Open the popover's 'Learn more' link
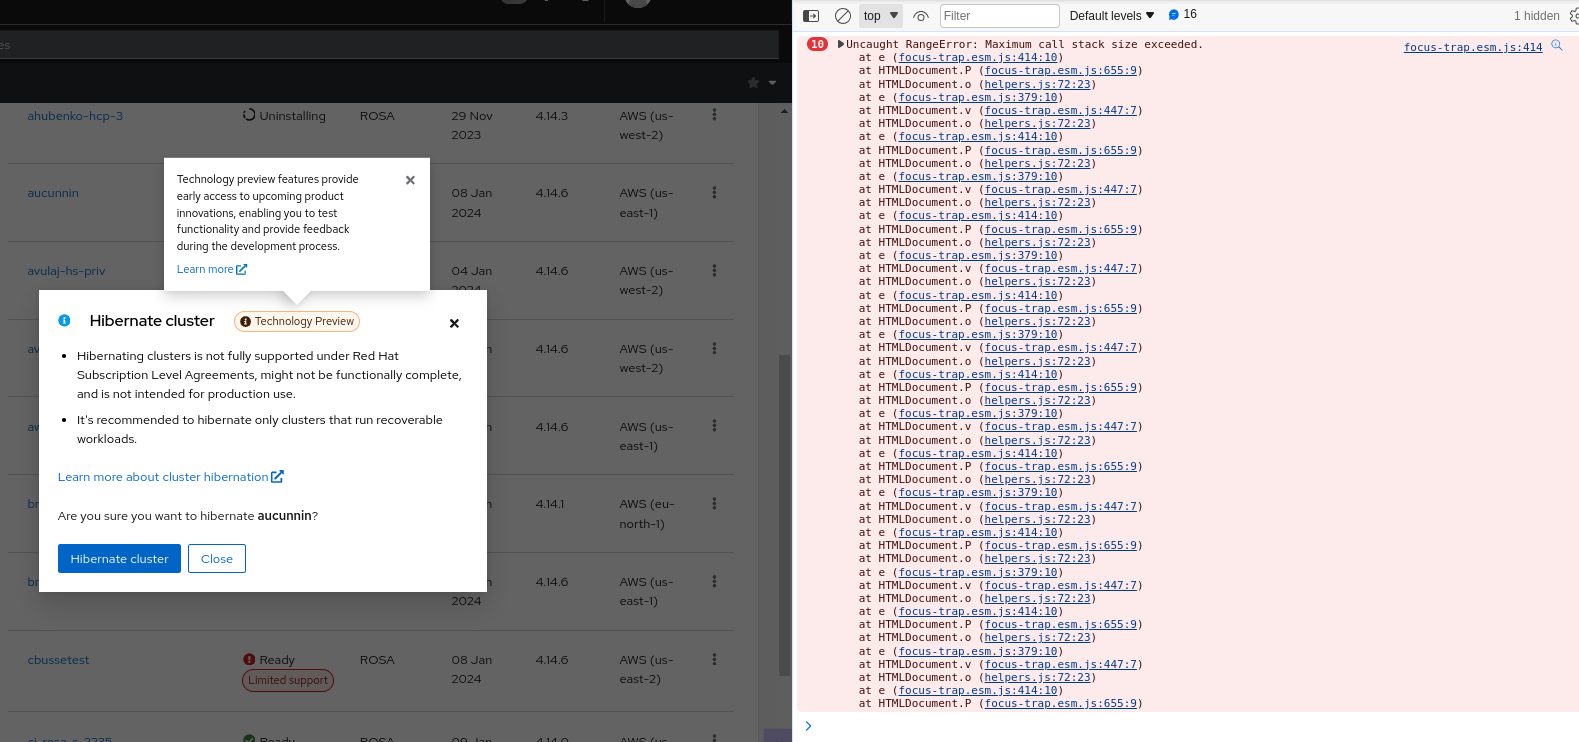 tap(212, 269)
